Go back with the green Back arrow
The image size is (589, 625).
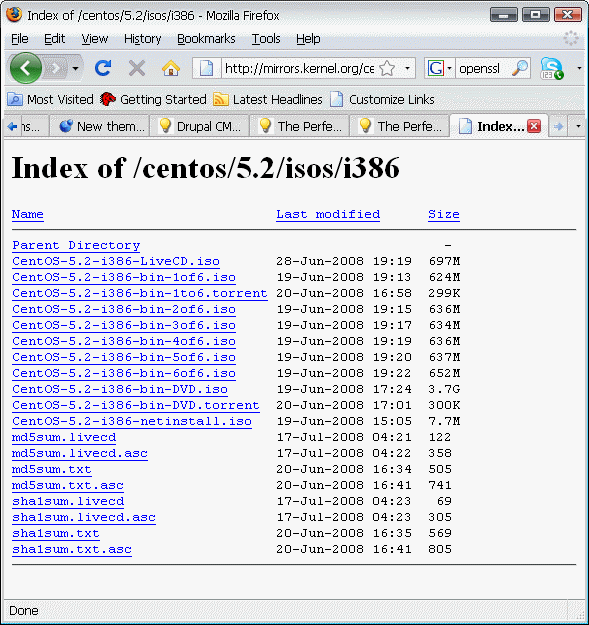point(26,68)
